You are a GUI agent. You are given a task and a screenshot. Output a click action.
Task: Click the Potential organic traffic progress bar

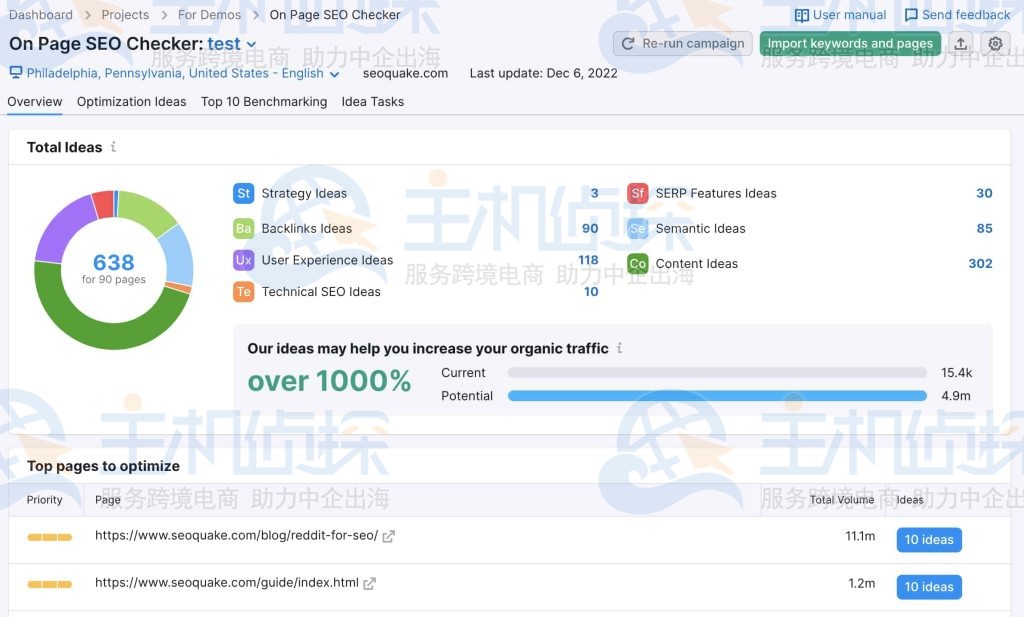click(x=716, y=395)
